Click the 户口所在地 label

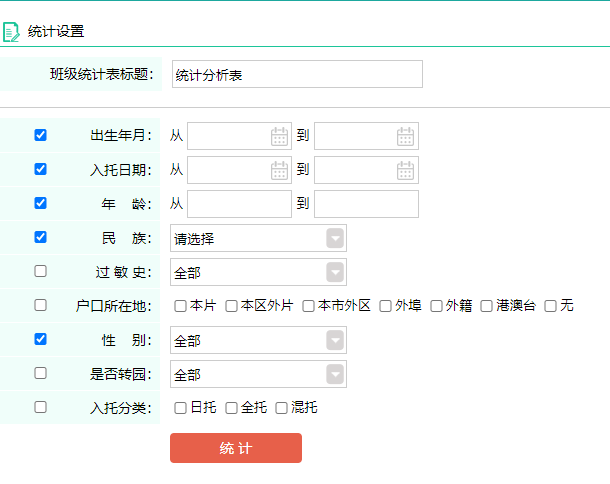(114, 306)
